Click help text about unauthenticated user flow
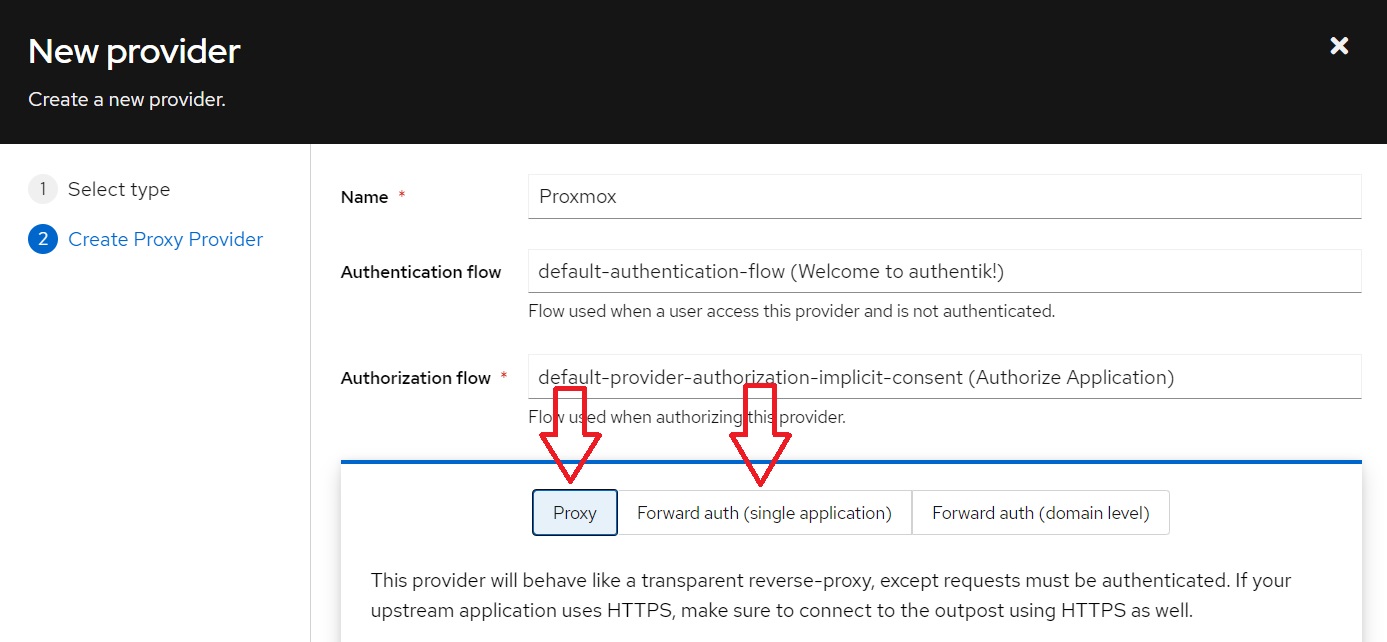1387x642 pixels. 790,311
